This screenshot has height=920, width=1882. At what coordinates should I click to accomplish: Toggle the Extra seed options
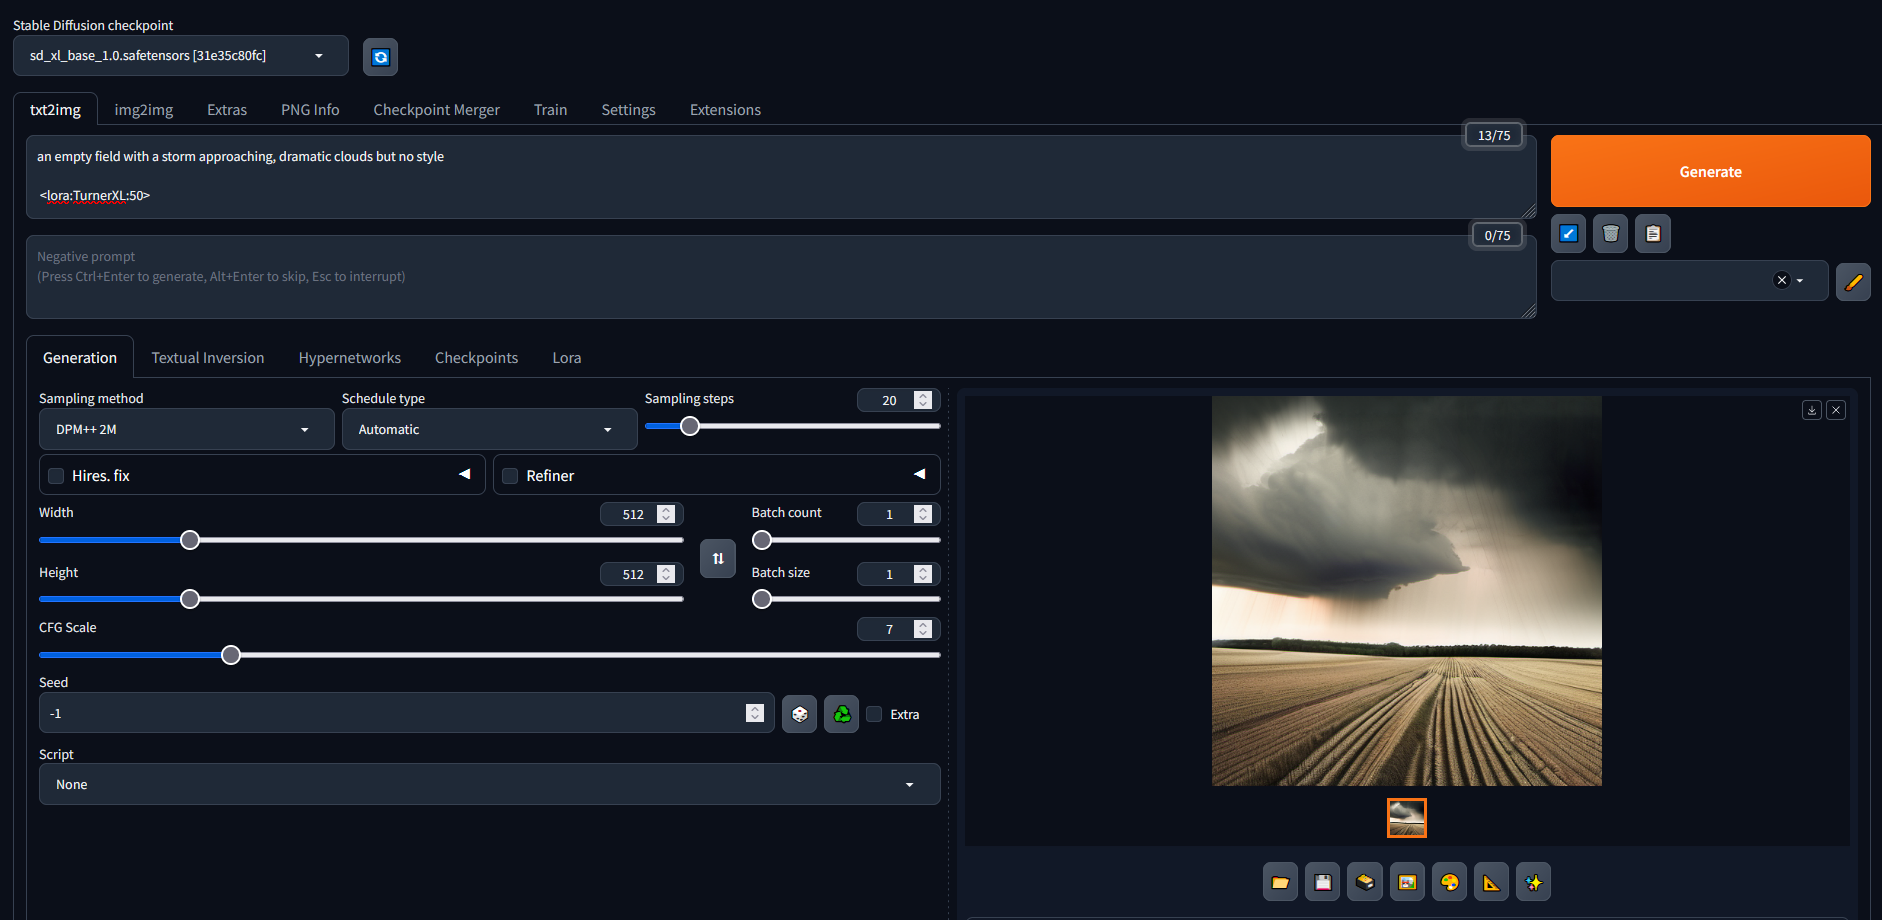(x=875, y=714)
